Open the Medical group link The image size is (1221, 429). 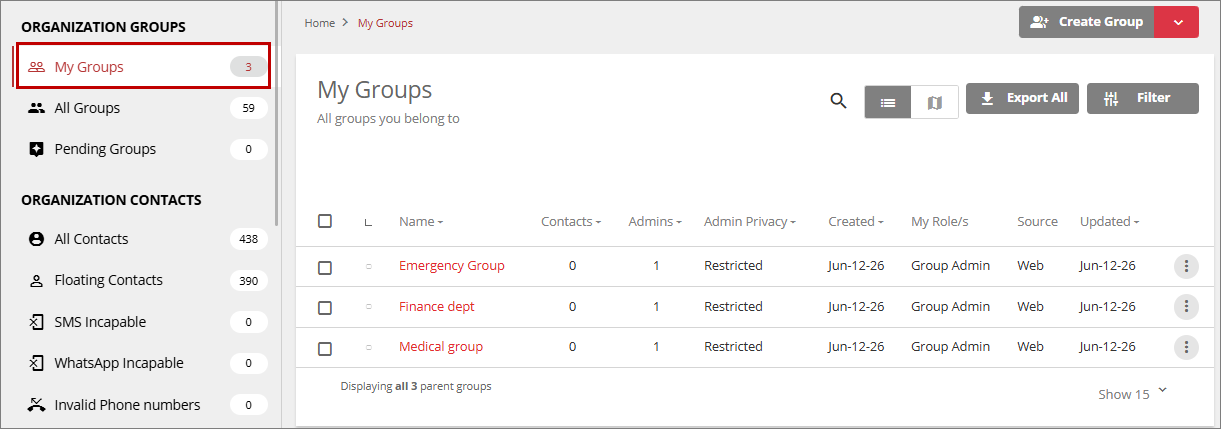coord(441,347)
